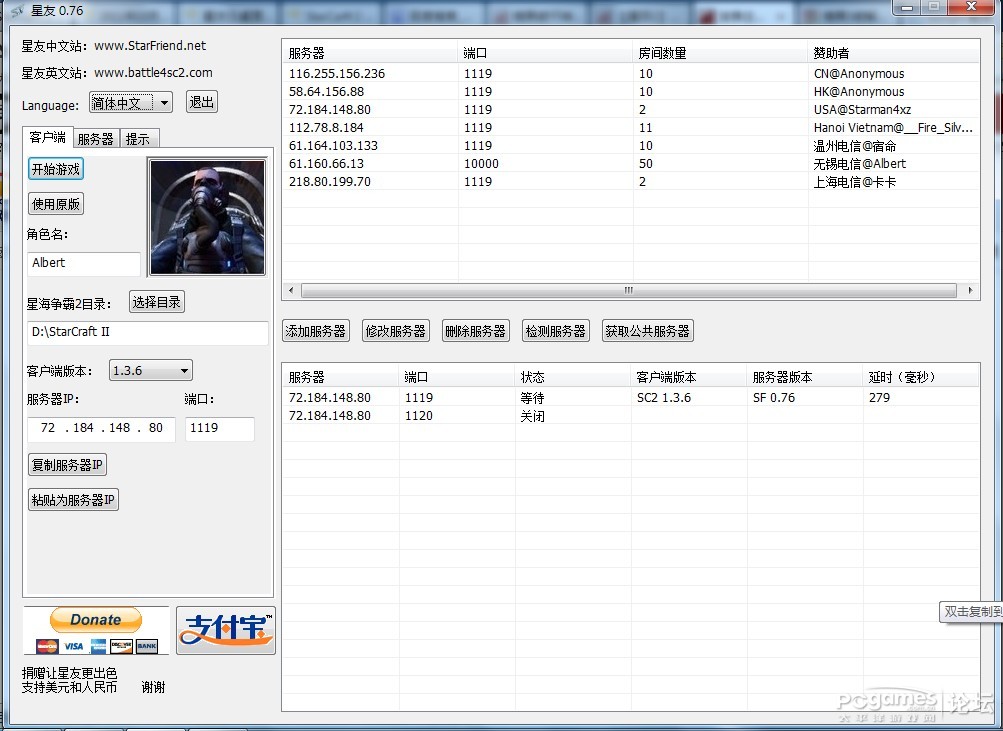Select bottom list row with port 1119 等待
Screen dimensions: 1003x731
631,398
